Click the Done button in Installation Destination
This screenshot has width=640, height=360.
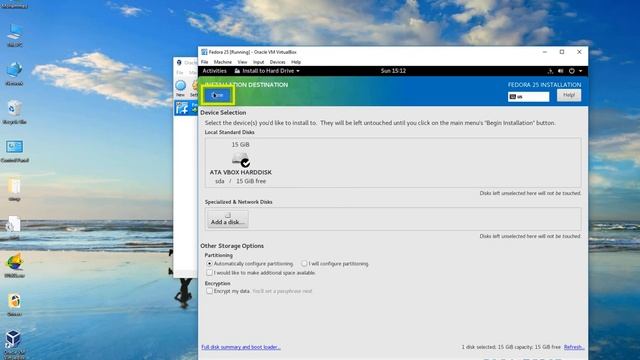pyautogui.click(x=218, y=95)
